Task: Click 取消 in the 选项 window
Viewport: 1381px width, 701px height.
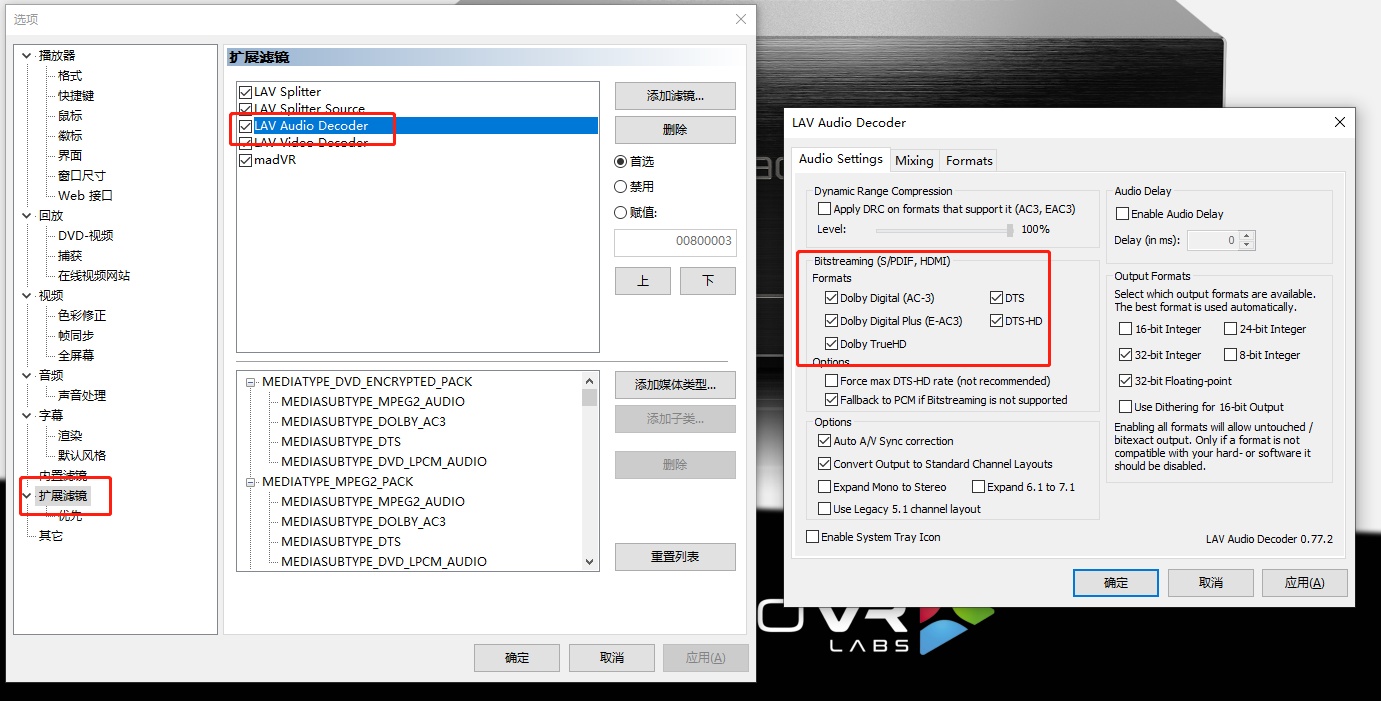Action: pos(612,658)
